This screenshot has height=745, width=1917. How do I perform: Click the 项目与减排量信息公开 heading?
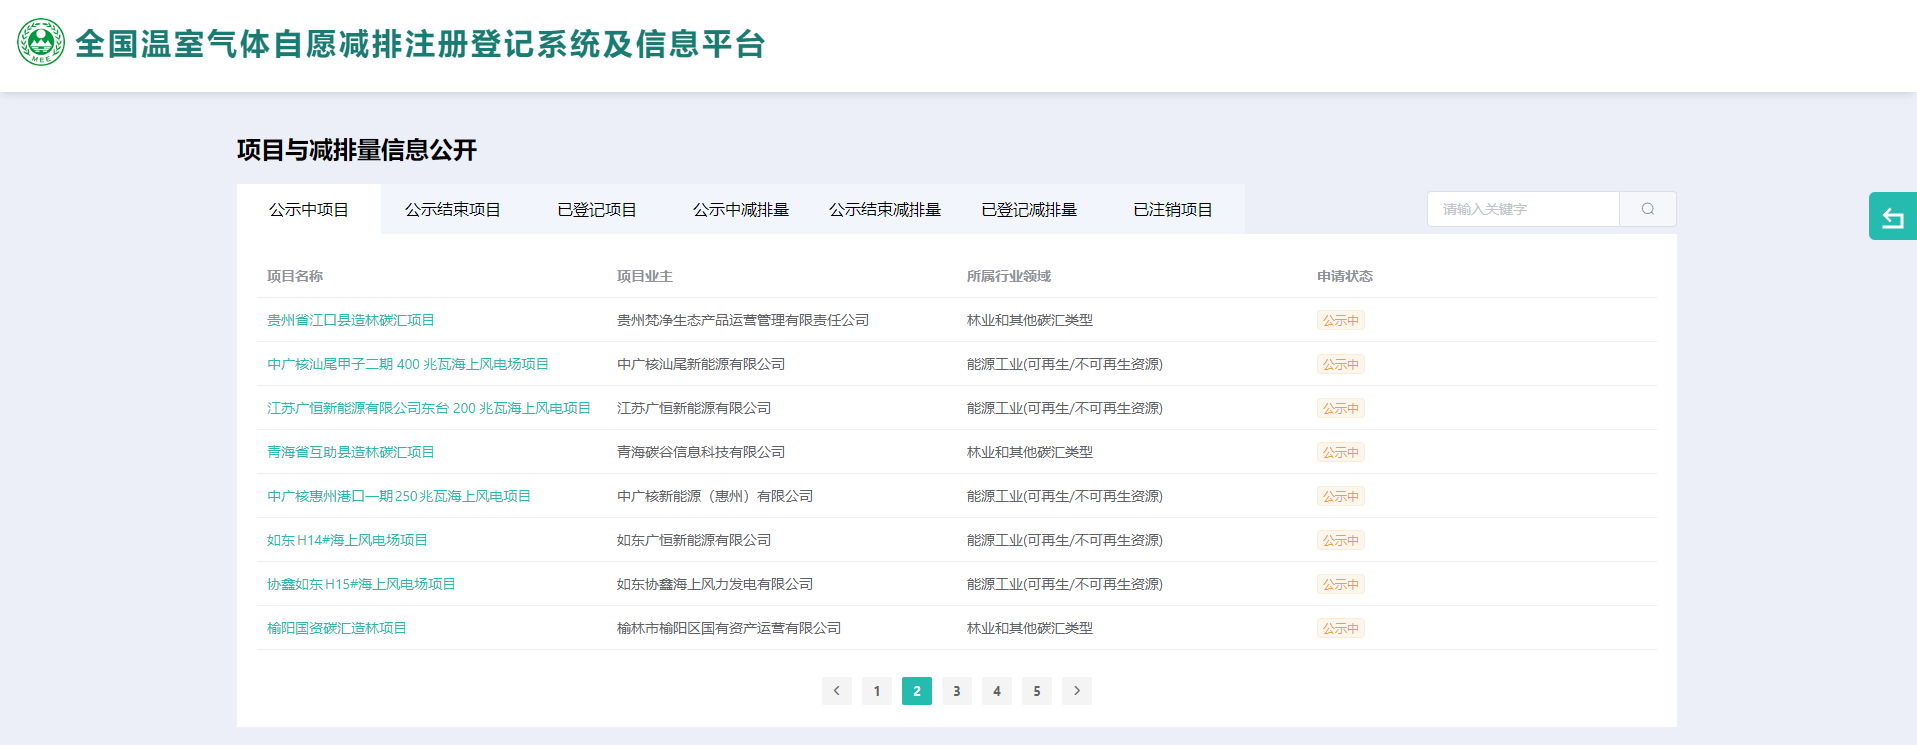tap(357, 150)
